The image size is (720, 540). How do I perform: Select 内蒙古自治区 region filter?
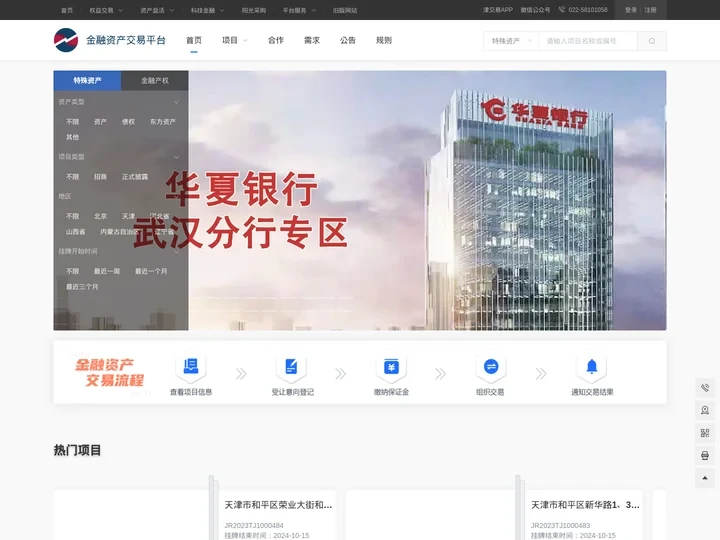(x=119, y=232)
